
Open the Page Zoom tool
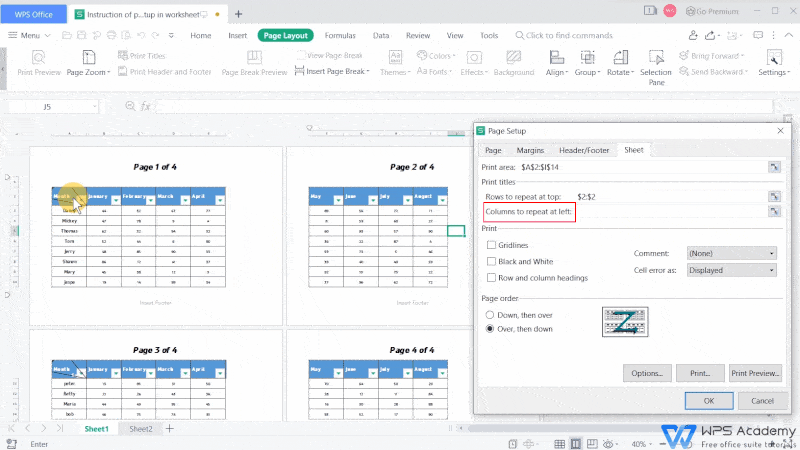coord(88,63)
